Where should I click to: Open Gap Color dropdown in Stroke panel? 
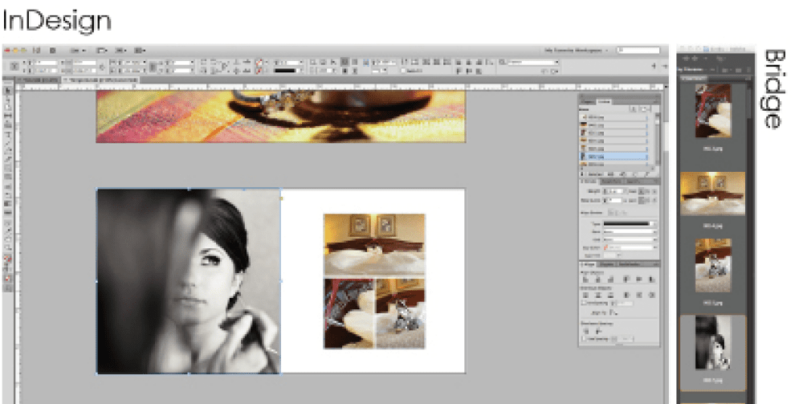(x=629, y=248)
